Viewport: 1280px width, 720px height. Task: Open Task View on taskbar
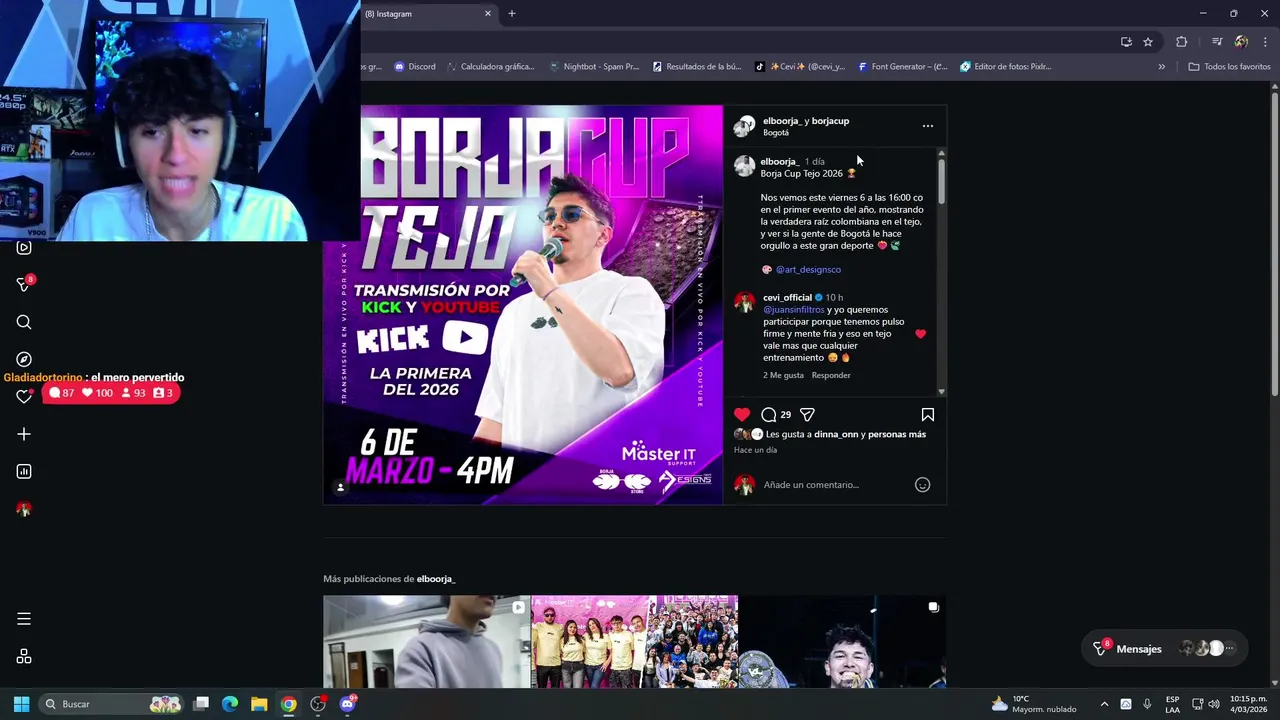click(x=201, y=704)
